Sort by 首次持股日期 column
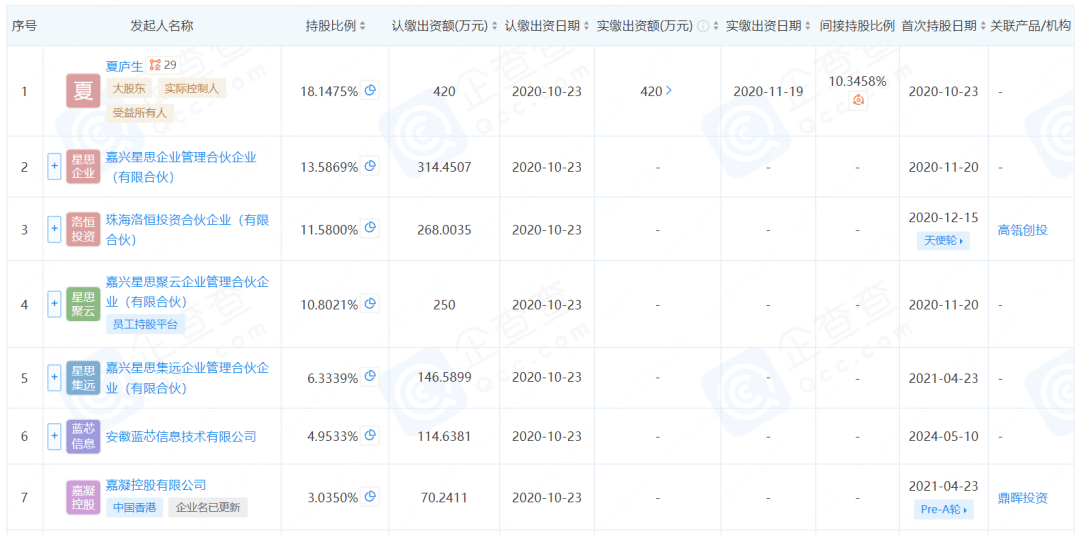This screenshot has height=535, width=1080. (x=982, y=26)
